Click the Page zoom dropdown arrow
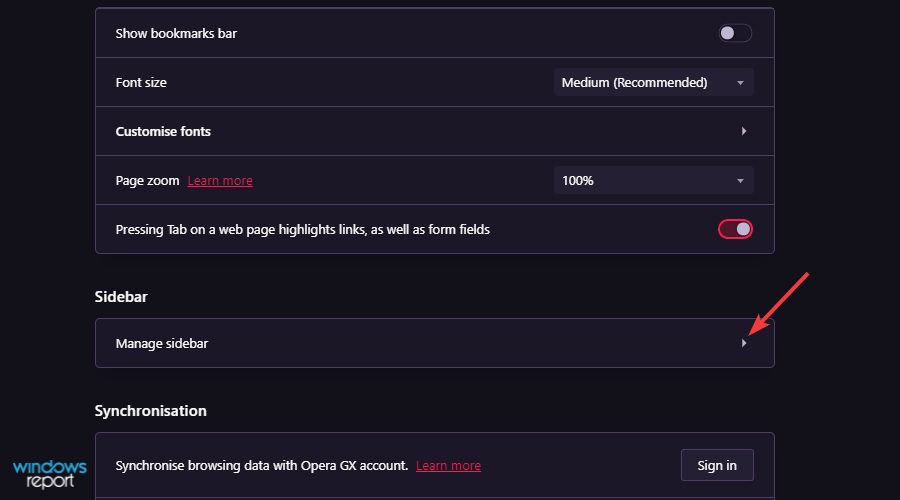The height and width of the screenshot is (500, 900). pos(740,181)
